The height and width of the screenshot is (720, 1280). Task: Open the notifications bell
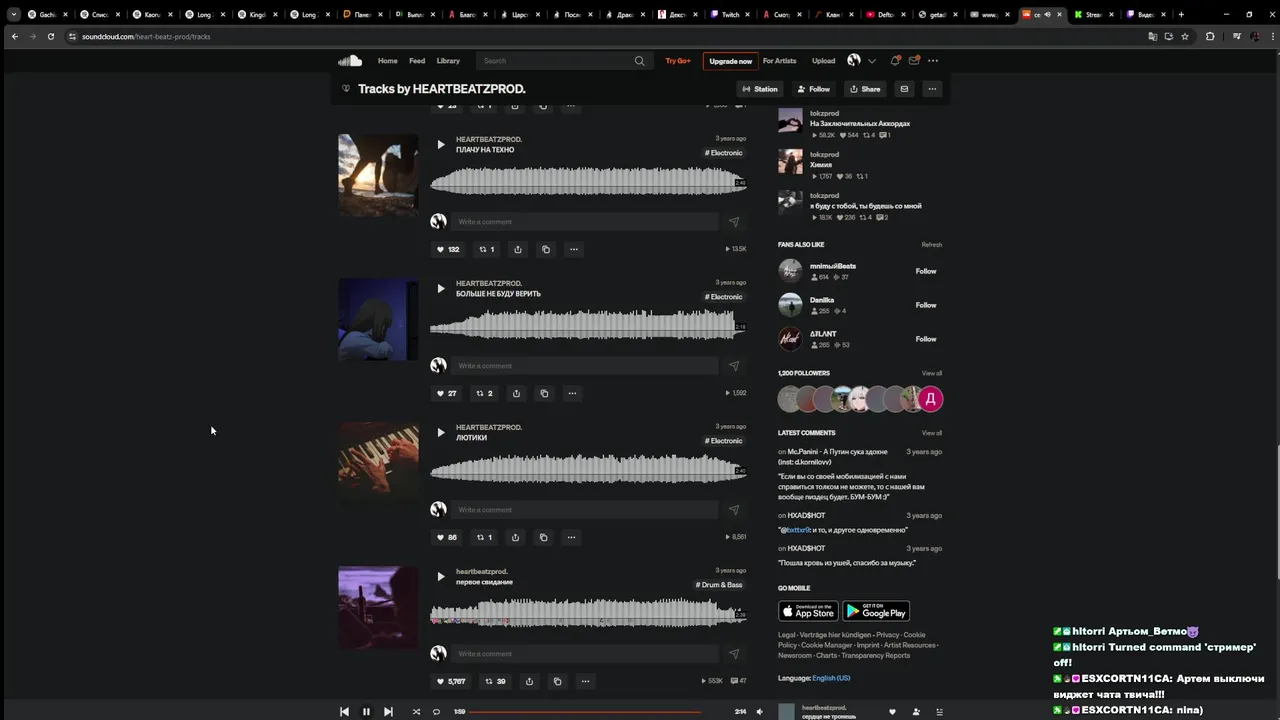pos(895,61)
